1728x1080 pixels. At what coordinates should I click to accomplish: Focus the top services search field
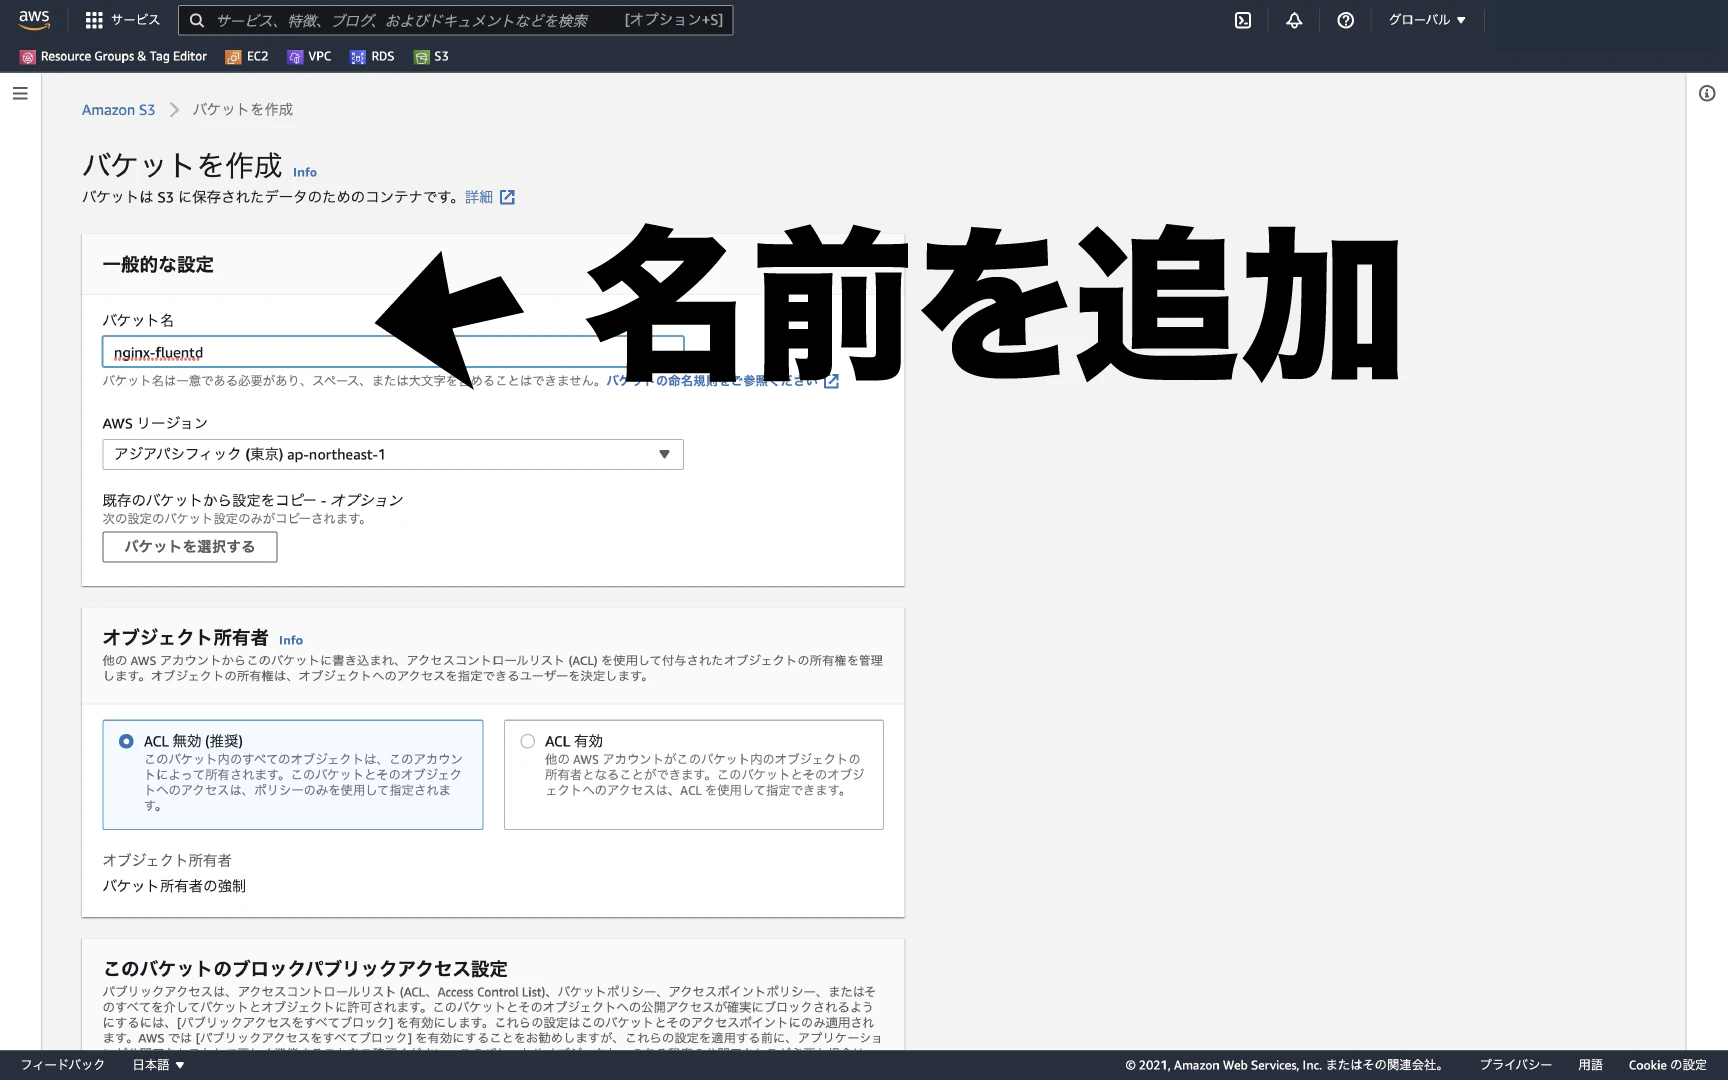click(456, 20)
